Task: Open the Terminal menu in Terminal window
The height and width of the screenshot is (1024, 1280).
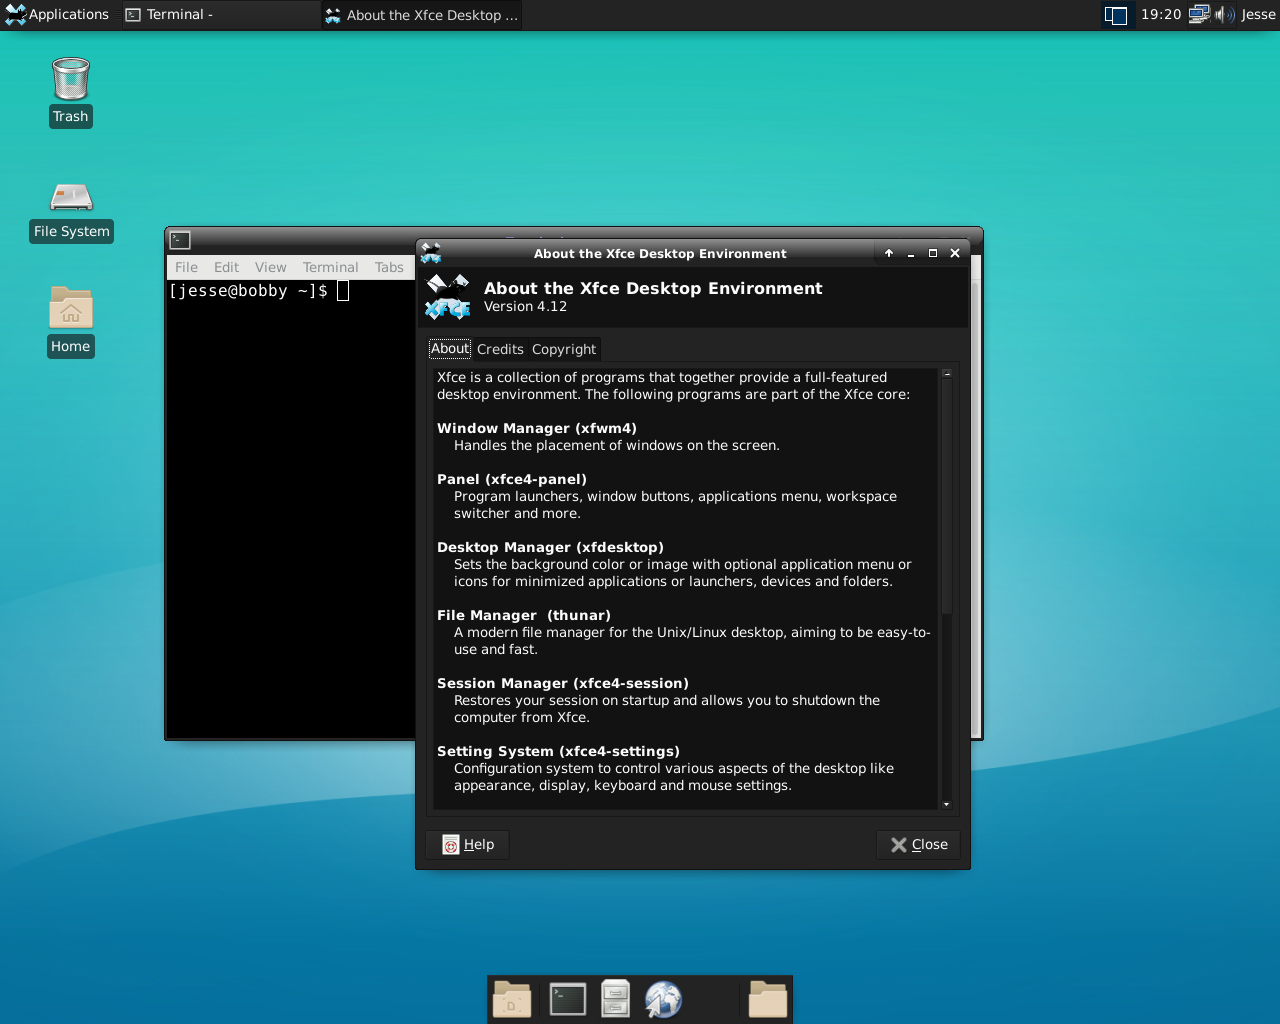Action: pos(330,267)
